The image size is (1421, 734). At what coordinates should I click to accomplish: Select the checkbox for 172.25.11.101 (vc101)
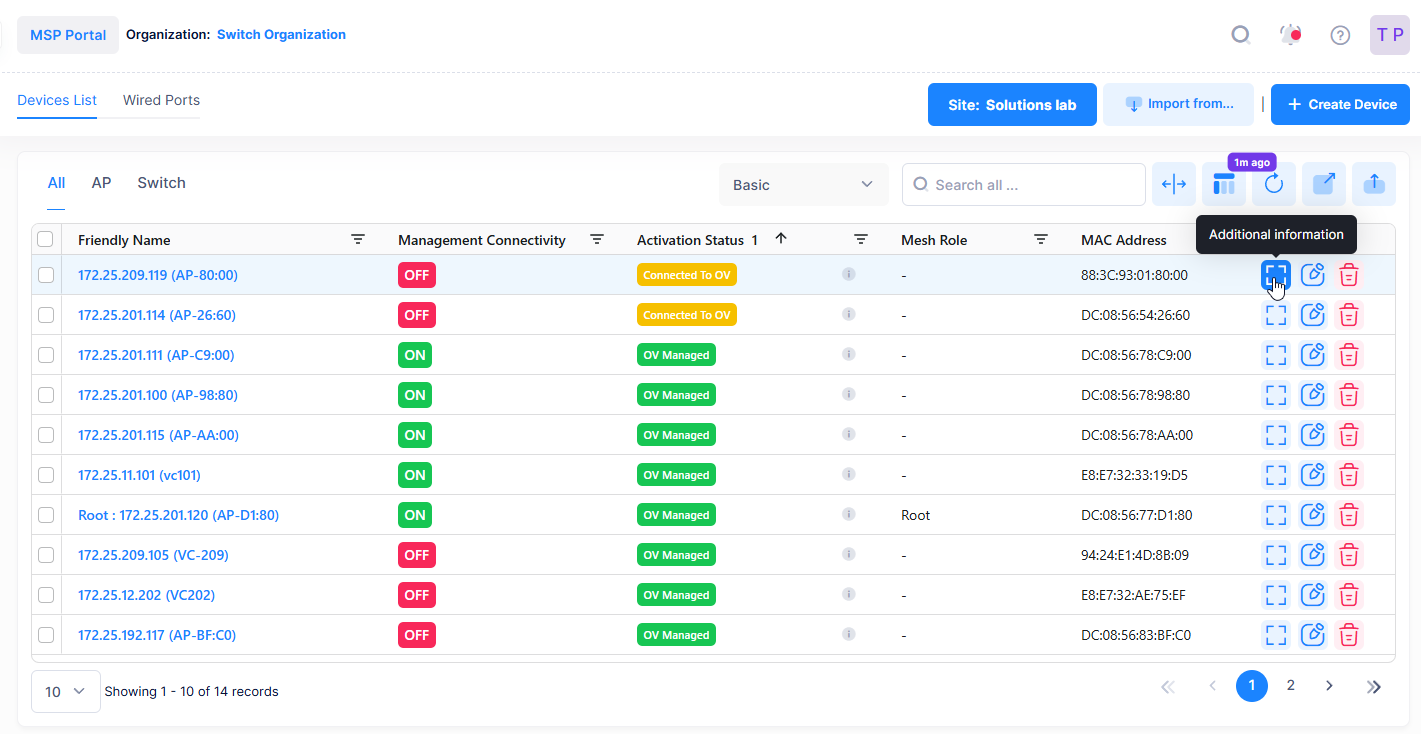[46, 475]
